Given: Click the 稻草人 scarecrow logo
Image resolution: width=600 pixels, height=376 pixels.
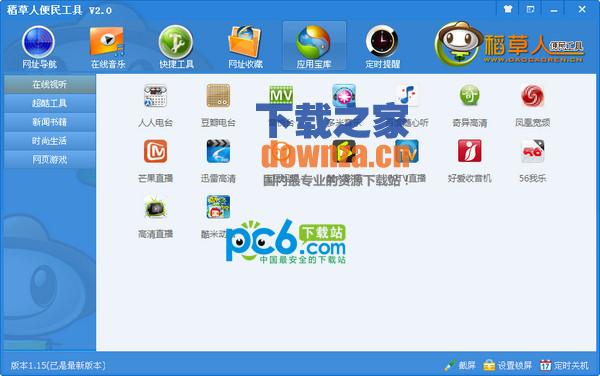Looking at the screenshot, I should pos(510,44).
